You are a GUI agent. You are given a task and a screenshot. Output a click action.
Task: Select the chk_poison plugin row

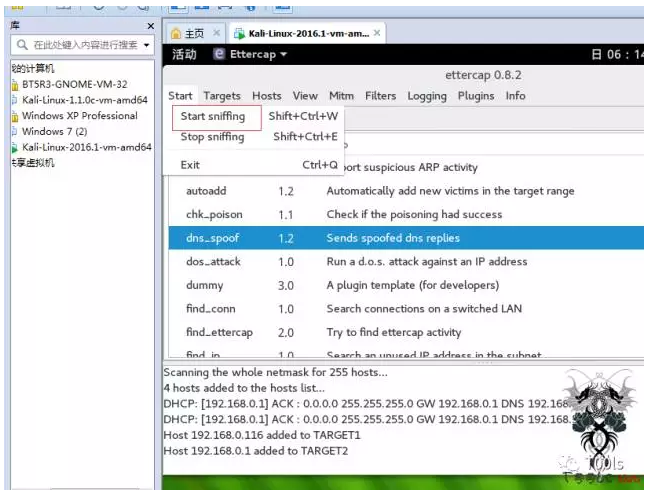coord(406,215)
